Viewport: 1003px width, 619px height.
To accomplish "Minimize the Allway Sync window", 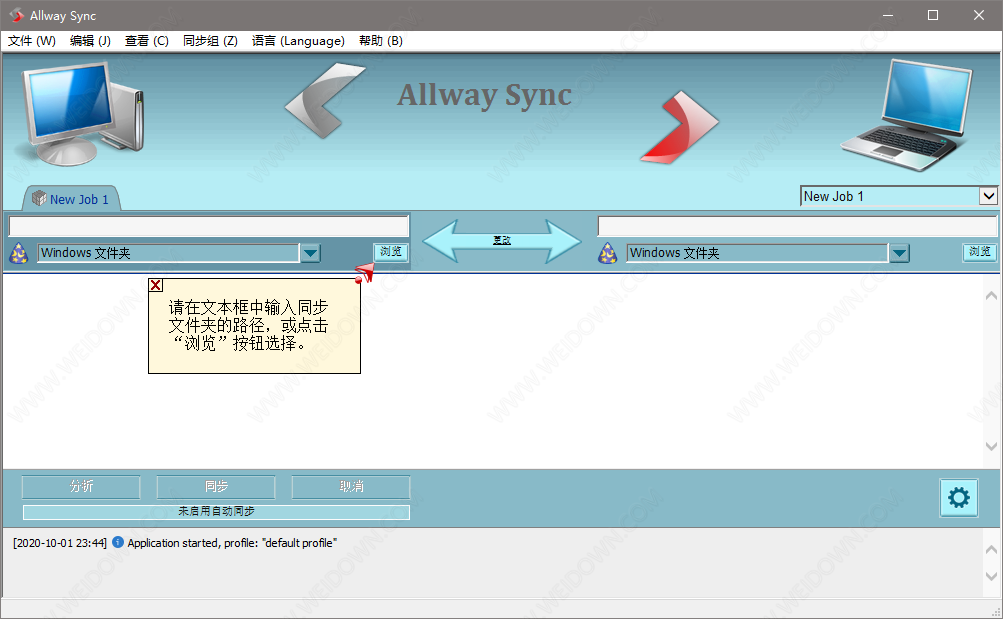I will pos(888,15).
